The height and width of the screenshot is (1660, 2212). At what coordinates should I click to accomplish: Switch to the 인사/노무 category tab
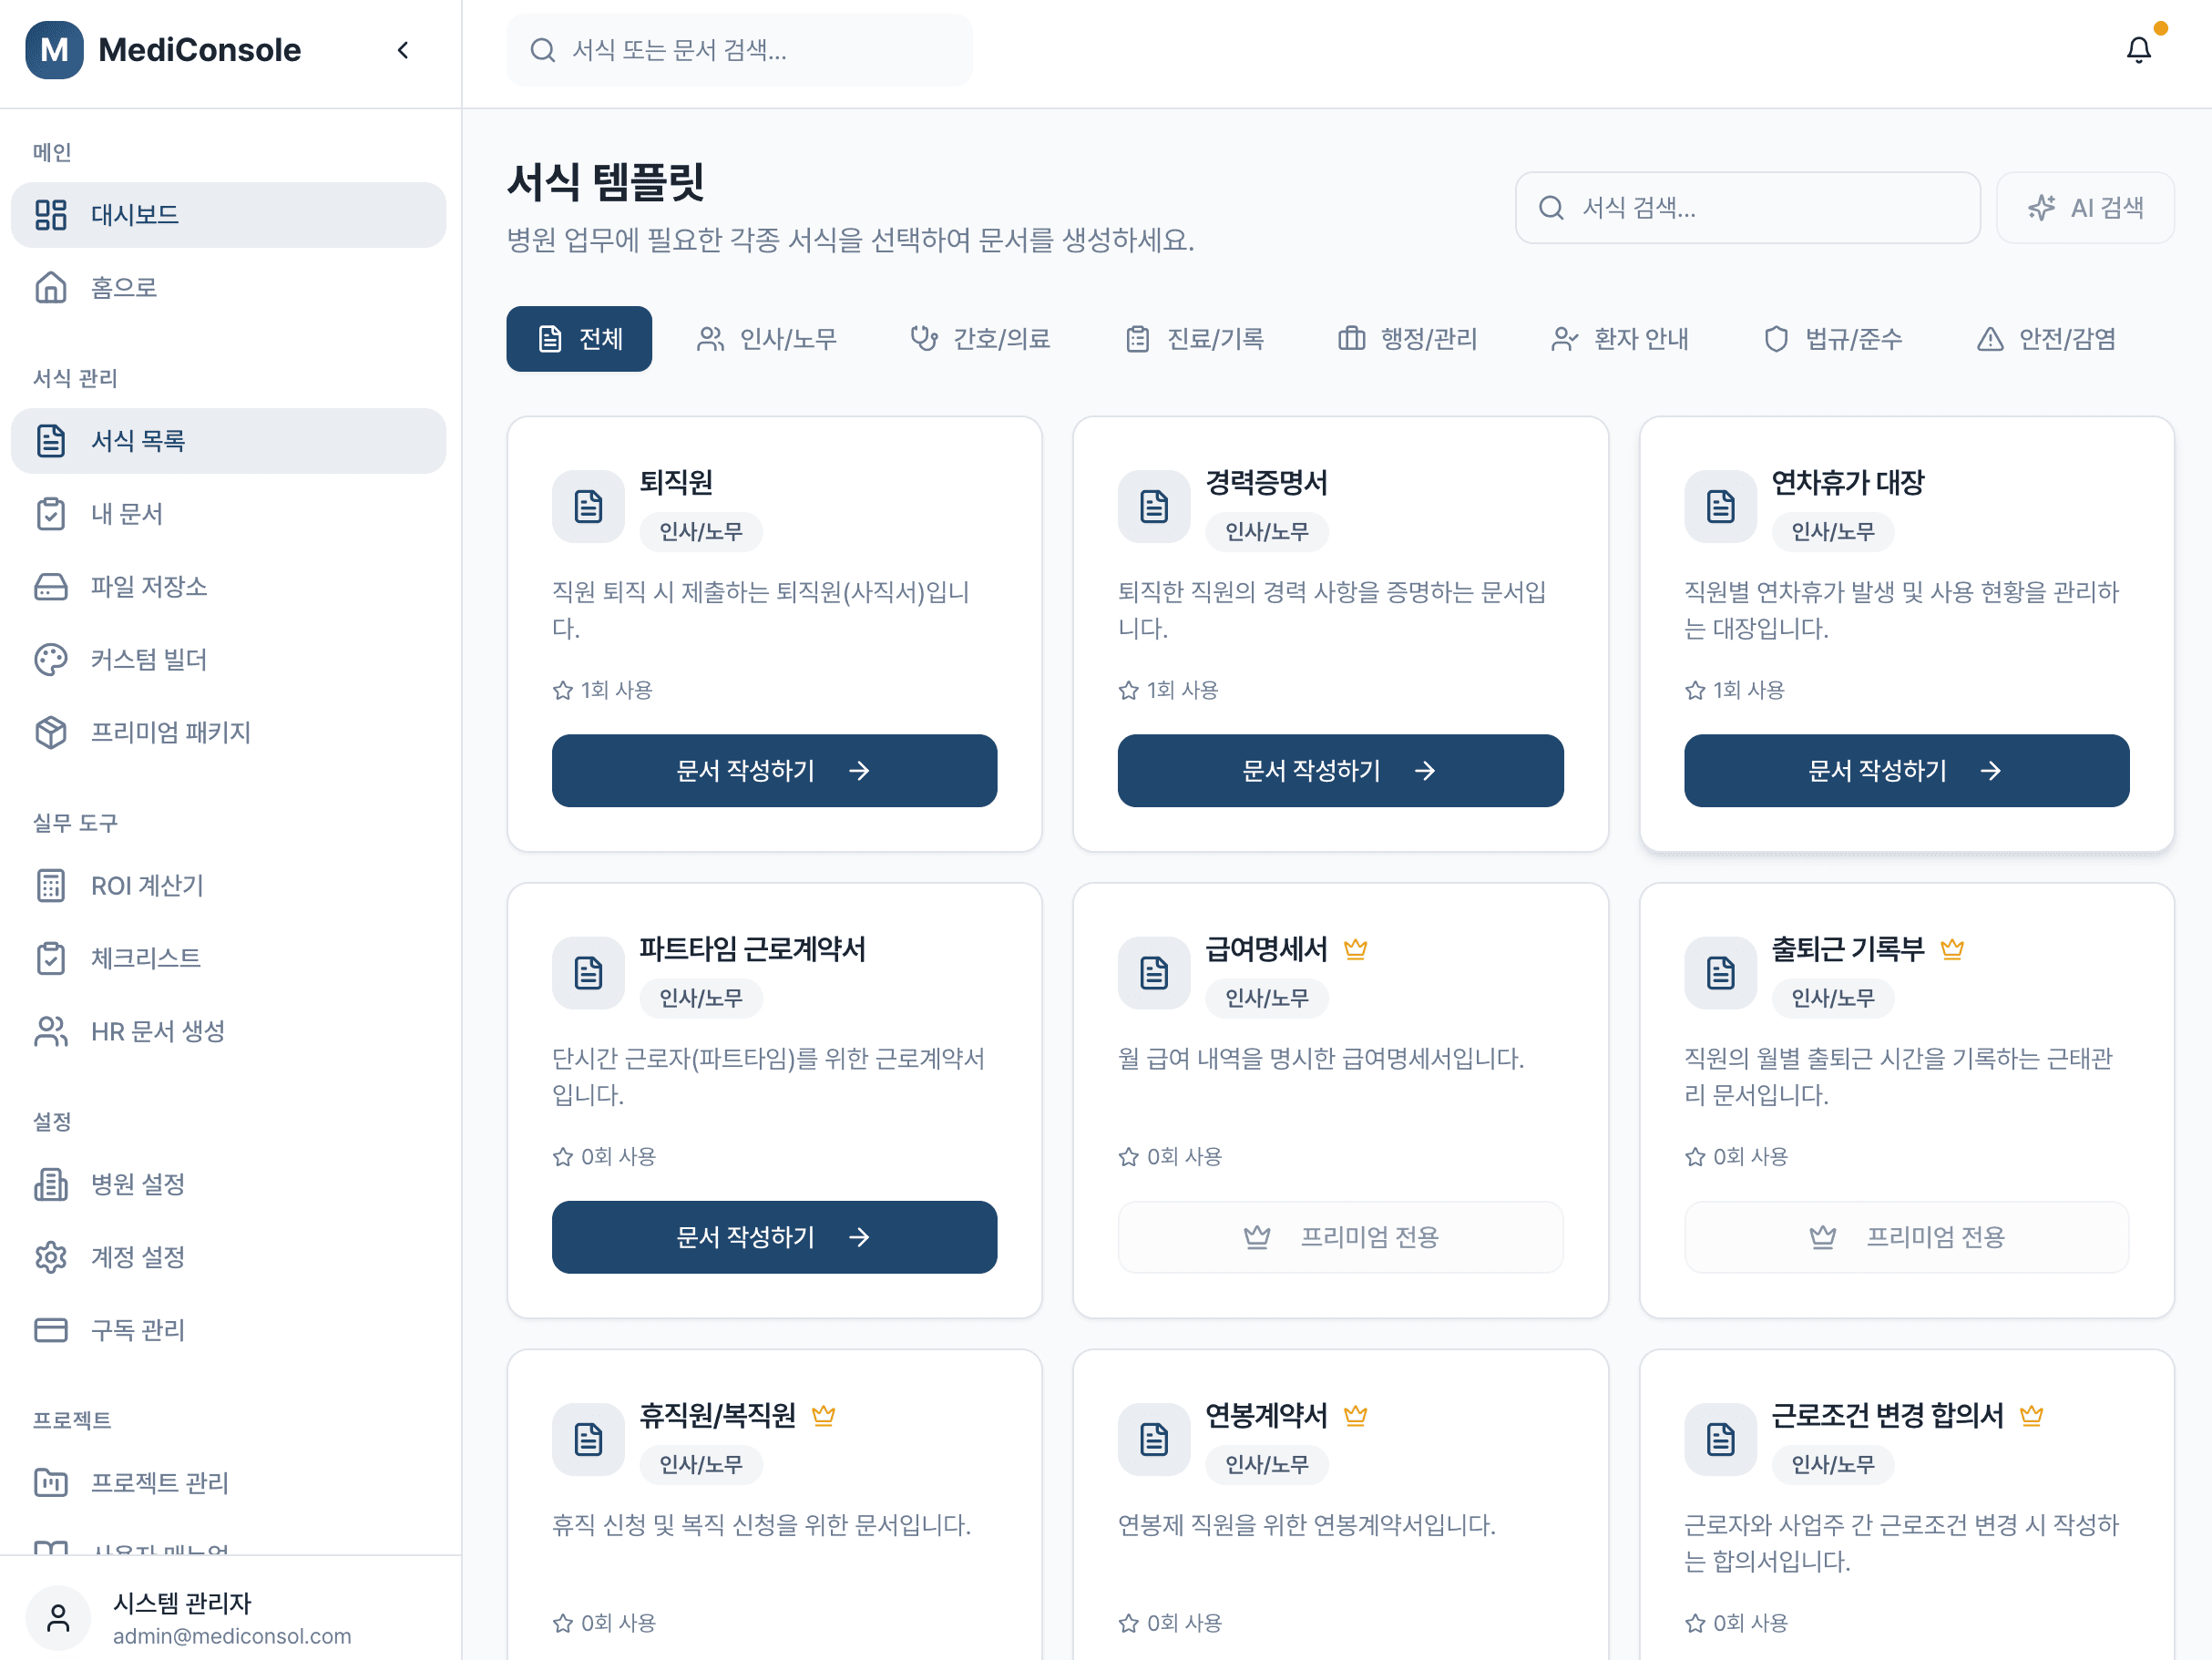click(x=768, y=339)
